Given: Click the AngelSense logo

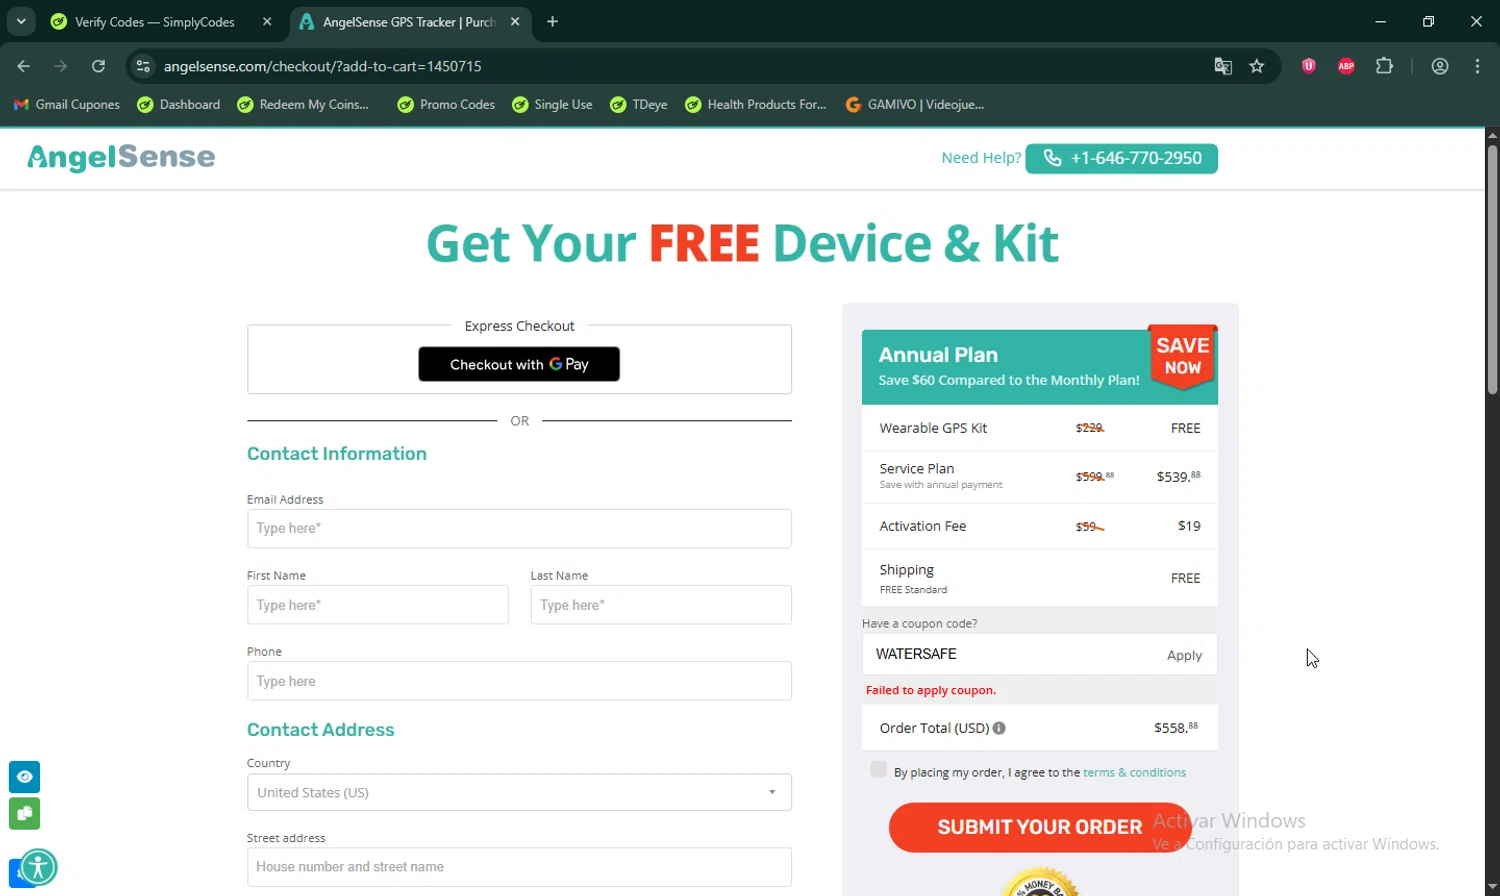Looking at the screenshot, I should tap(121, 157).
